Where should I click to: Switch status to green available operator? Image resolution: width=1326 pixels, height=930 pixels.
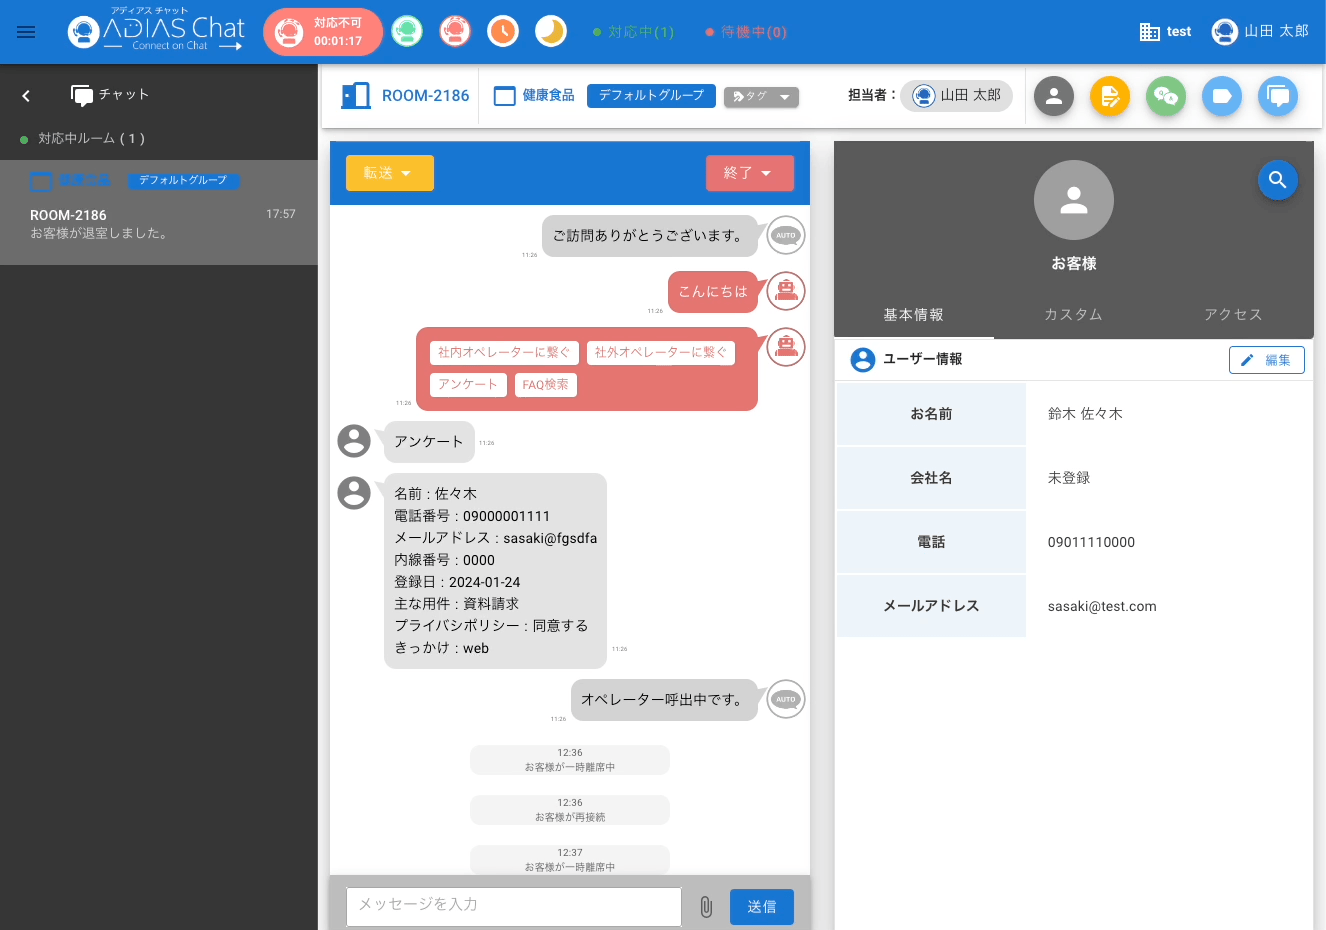407,32
